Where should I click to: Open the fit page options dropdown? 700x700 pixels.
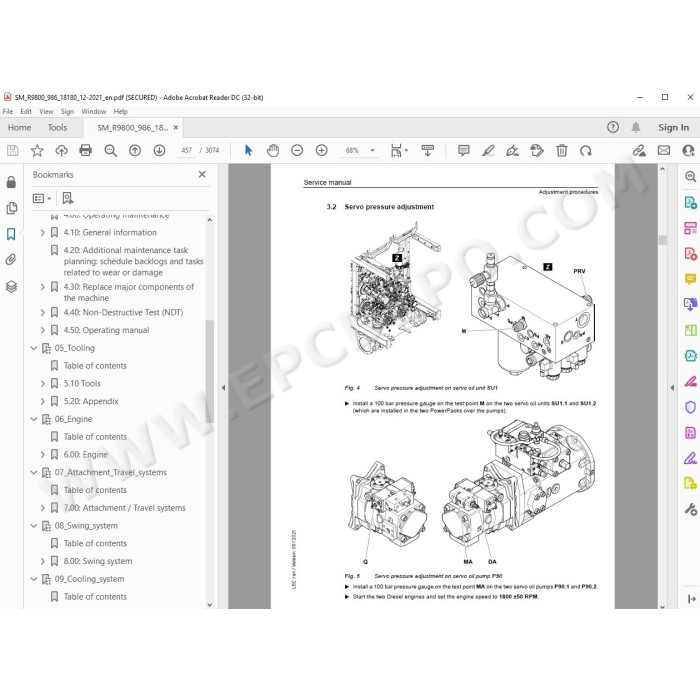coord(399,150)
